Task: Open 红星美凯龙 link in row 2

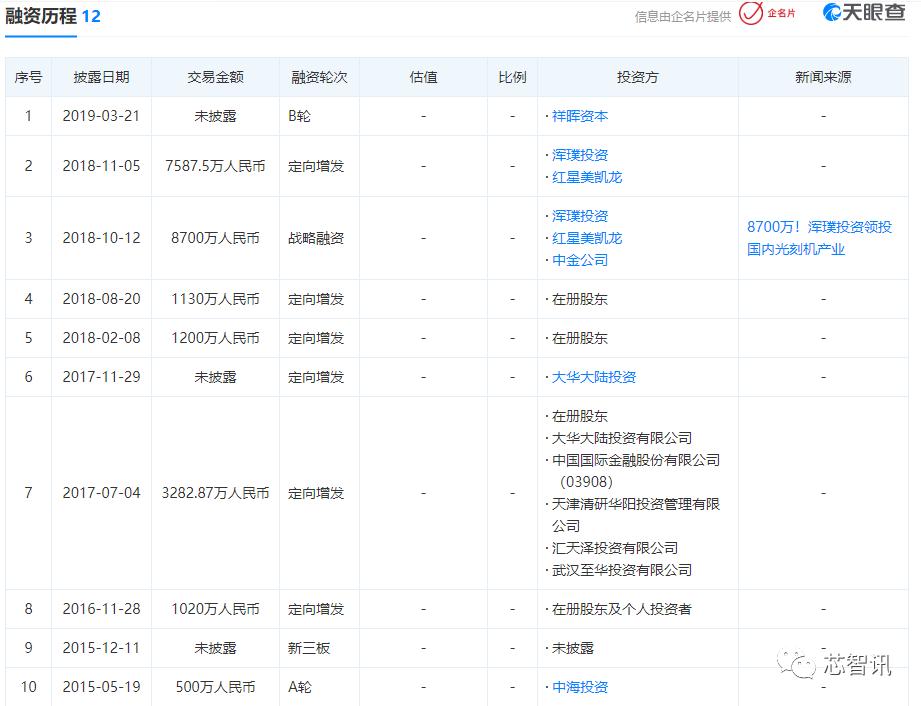Action: [x=587, y=177]
